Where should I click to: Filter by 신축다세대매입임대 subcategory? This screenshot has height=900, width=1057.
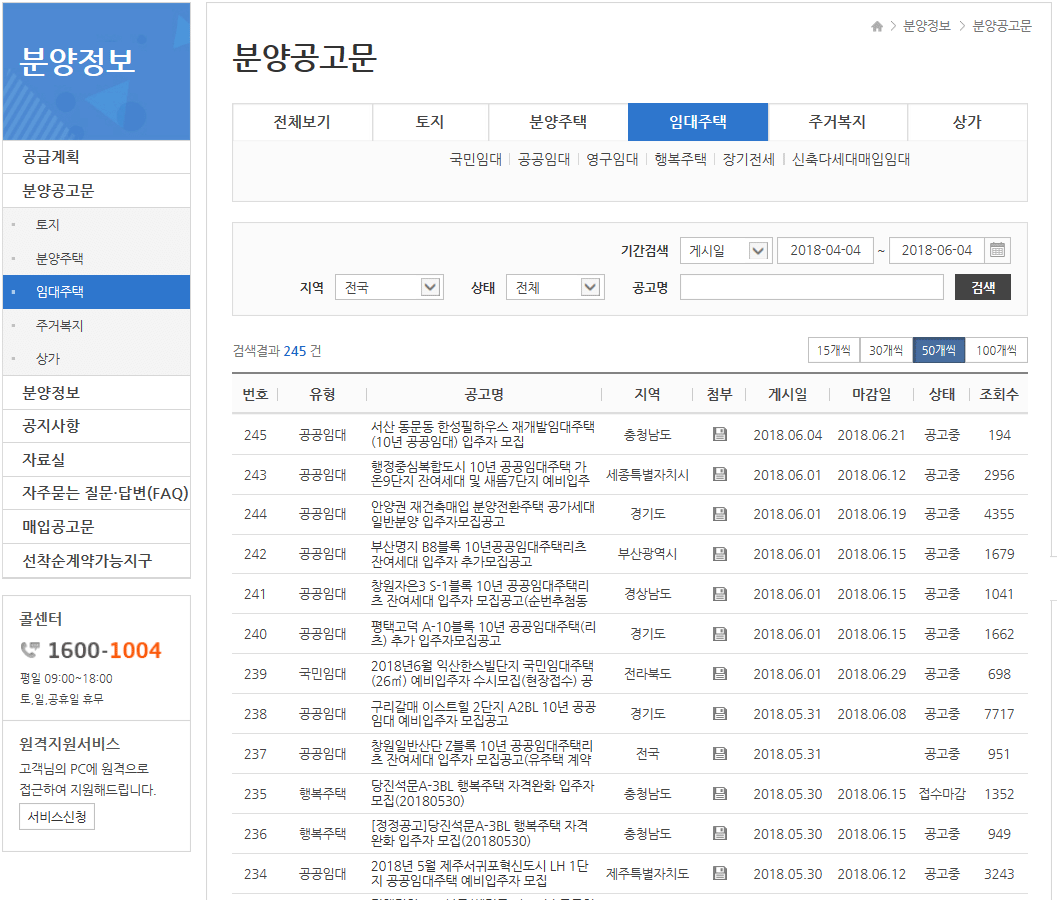(x=851, y=159)
